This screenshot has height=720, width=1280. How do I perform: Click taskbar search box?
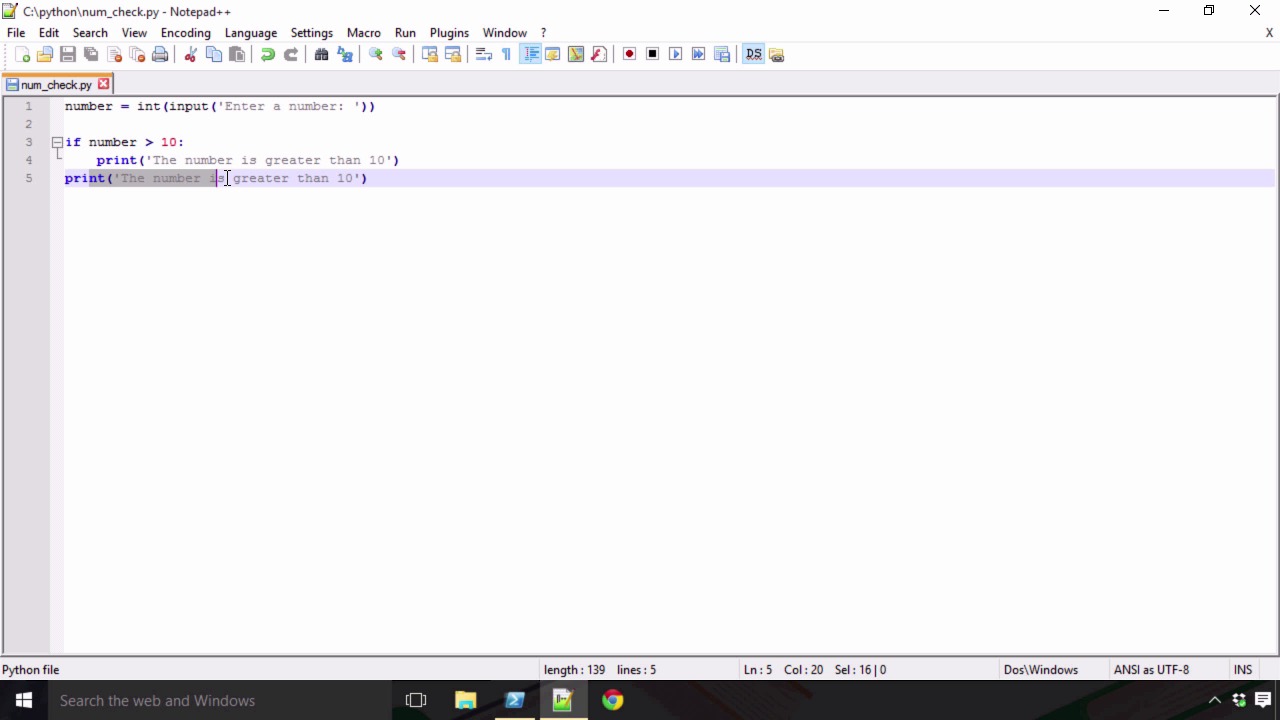click(220, 700)
